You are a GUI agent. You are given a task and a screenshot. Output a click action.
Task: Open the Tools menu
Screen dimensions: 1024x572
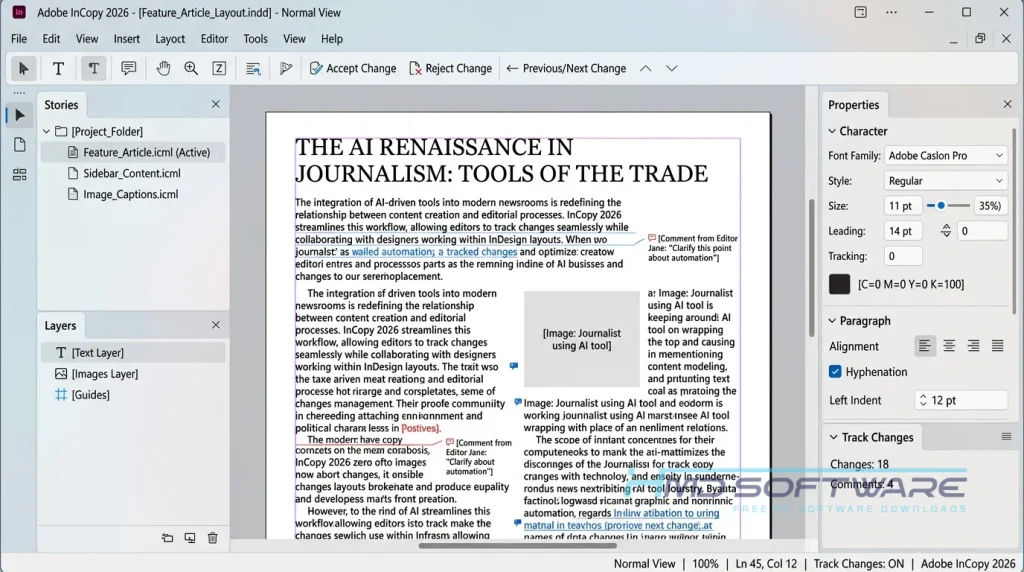[x=255, y=39]
